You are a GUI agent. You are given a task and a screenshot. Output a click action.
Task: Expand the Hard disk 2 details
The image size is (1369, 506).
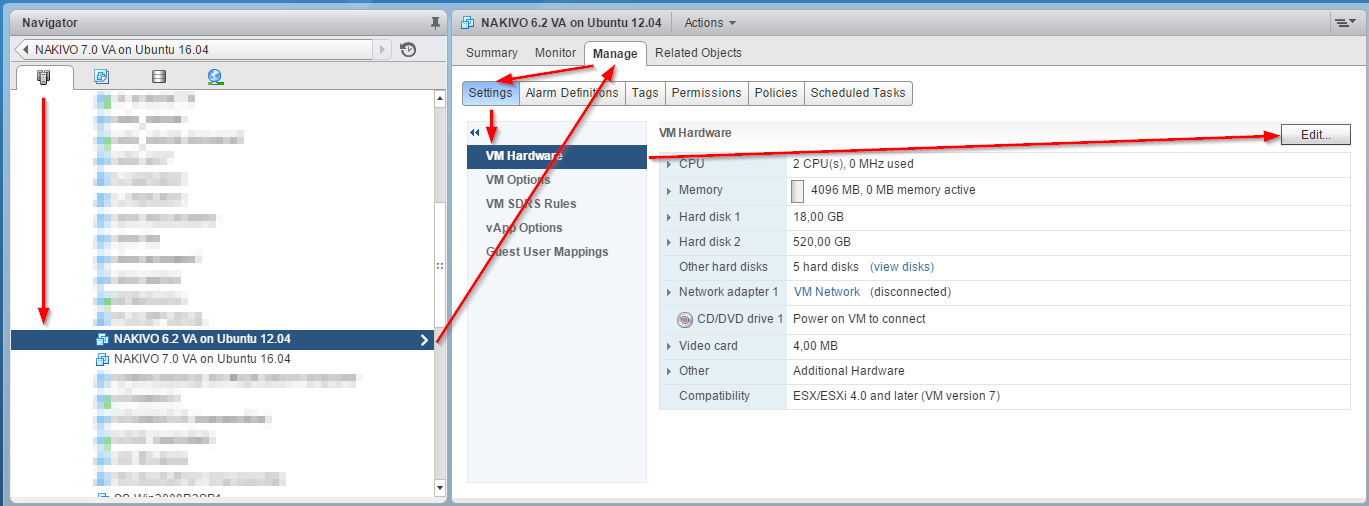669,242
